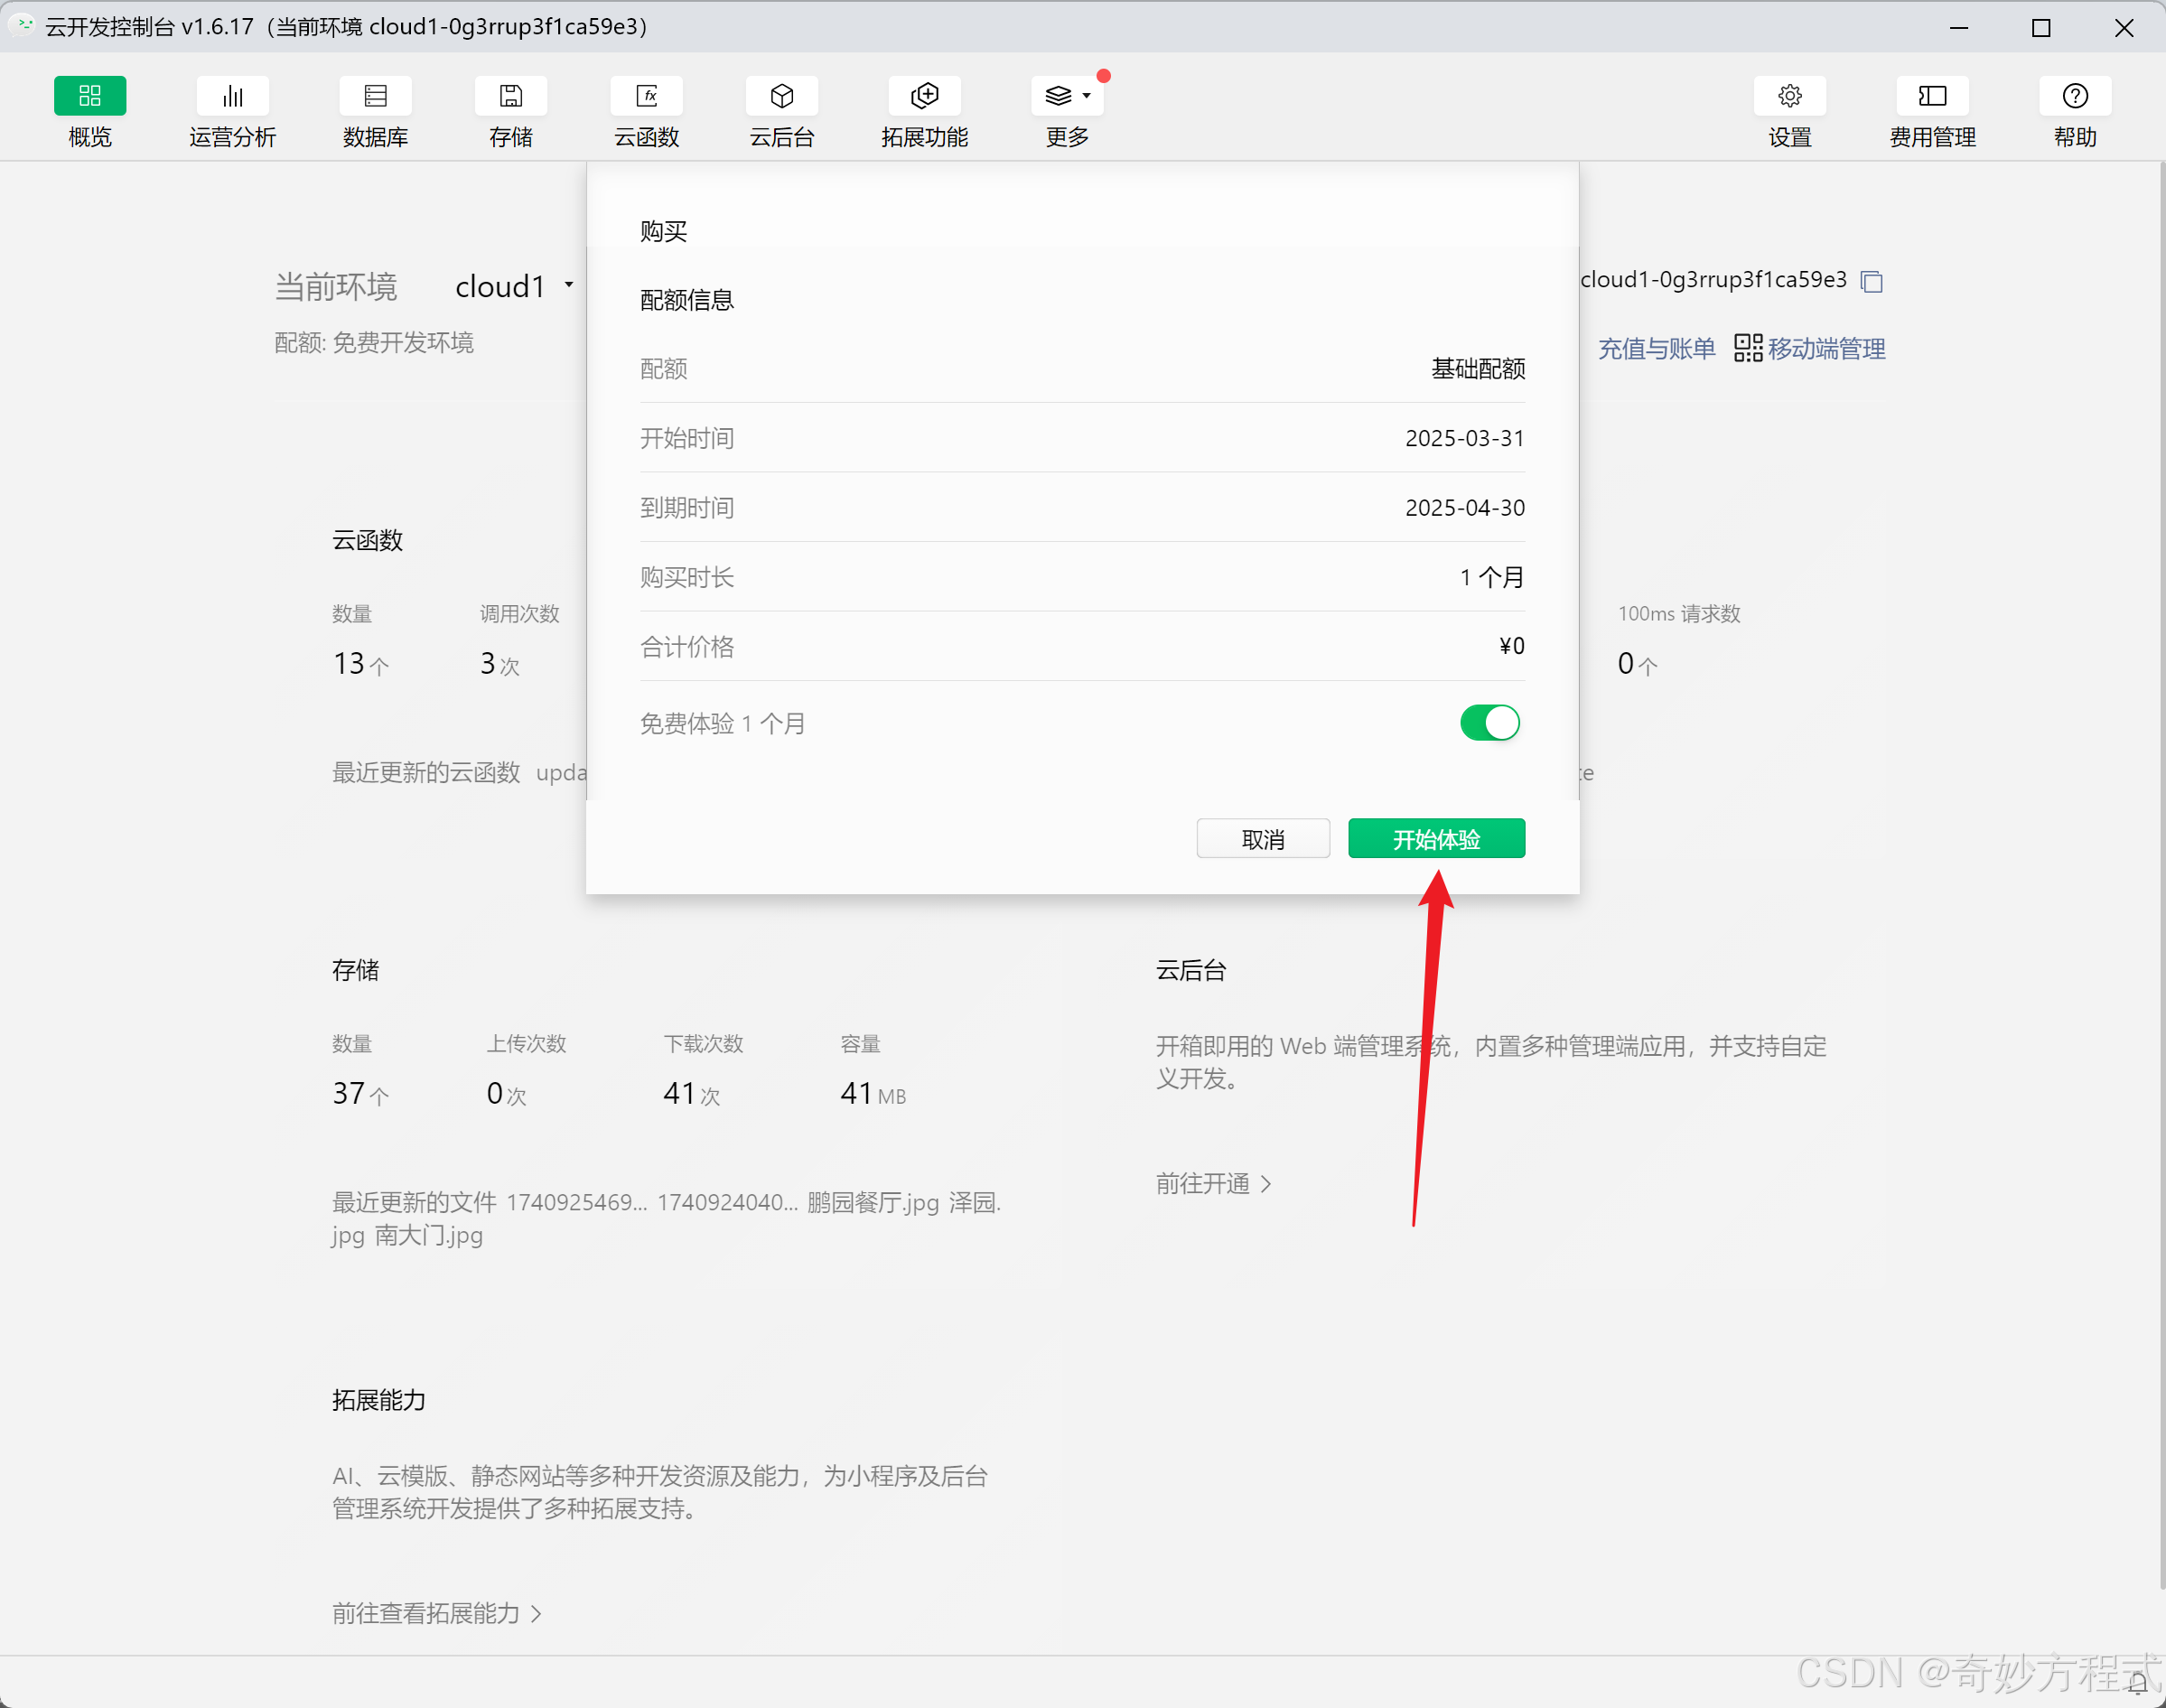Viewport: 2166px width, 1708px height.
Task: Click the 开始体验 button
Action: tap(1436, 839)
